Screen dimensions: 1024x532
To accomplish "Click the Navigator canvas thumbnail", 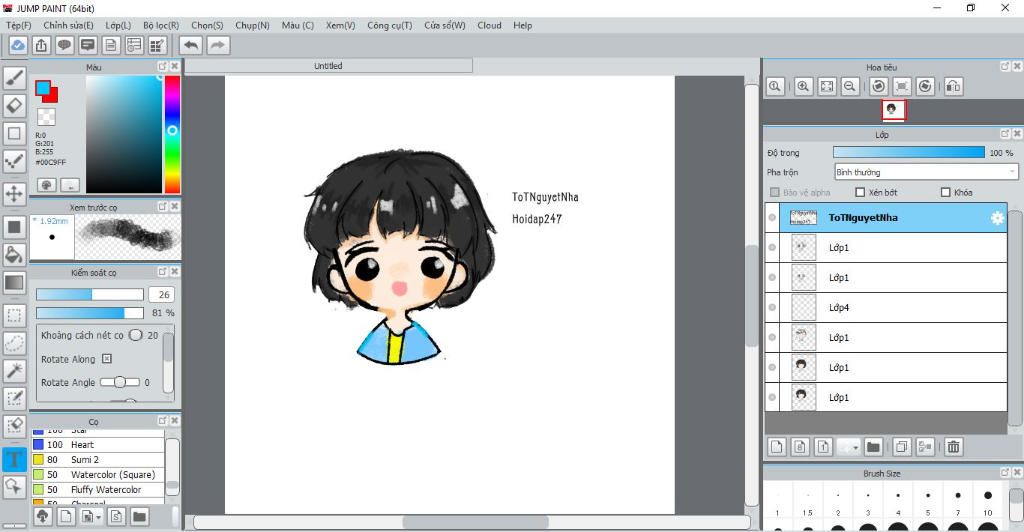I will 893,110.
